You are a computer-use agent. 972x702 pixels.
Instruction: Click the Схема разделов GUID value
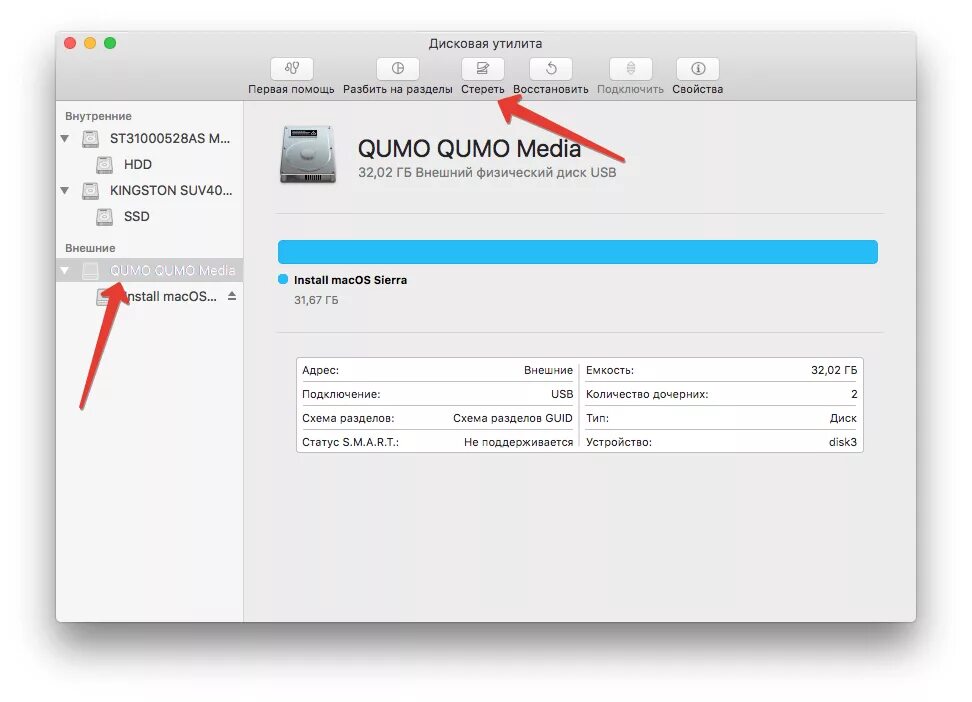[x=513, y=418]
